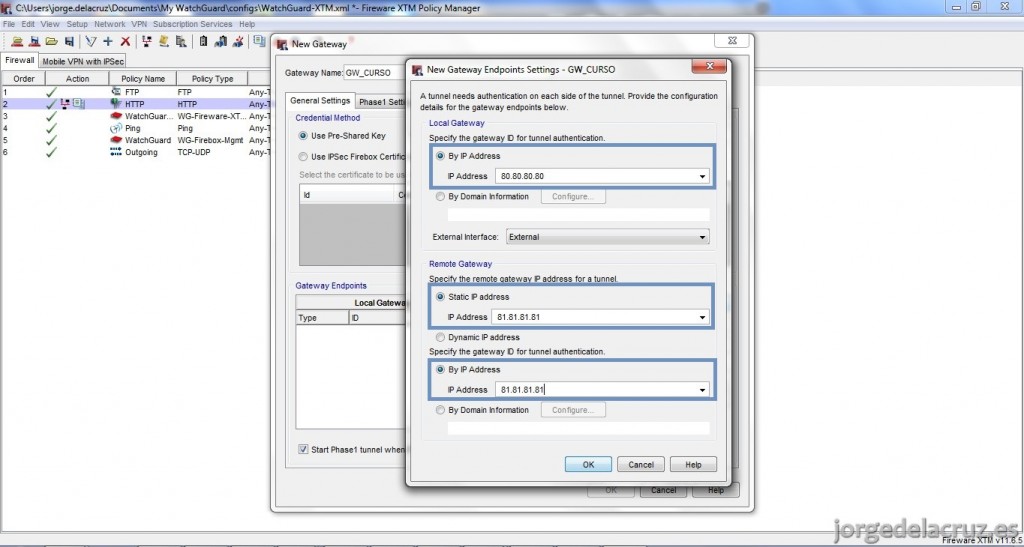Open the Setup menu
The image size is (1024, 547).
click(77, 24)
